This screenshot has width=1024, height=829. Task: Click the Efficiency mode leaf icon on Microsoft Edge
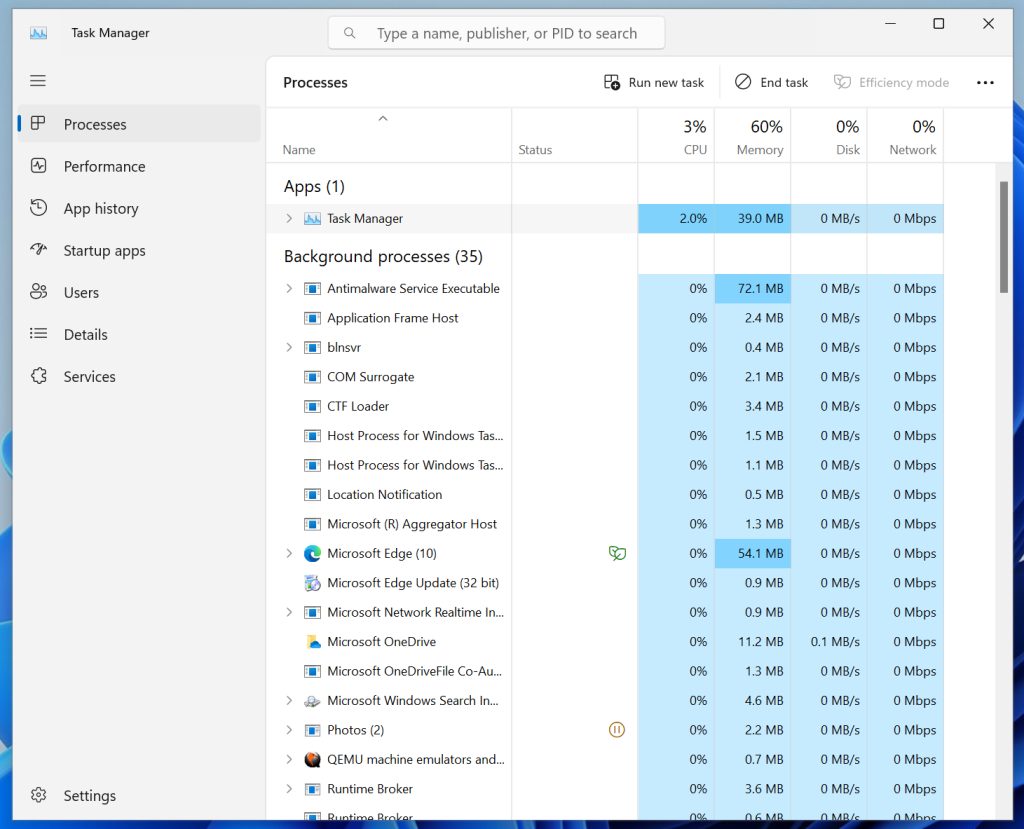point(617,553)
